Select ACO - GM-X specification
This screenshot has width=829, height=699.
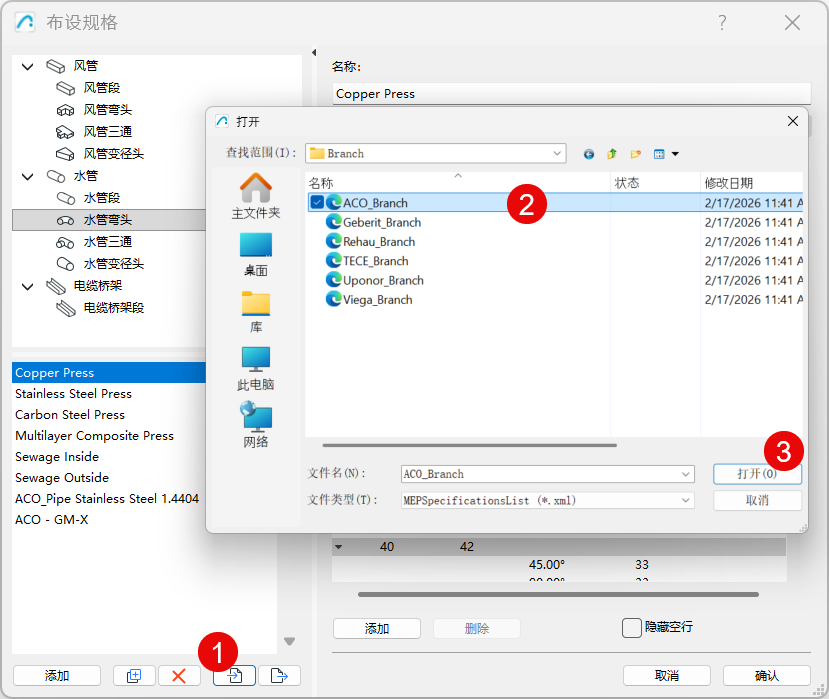[x=51, y=520]
